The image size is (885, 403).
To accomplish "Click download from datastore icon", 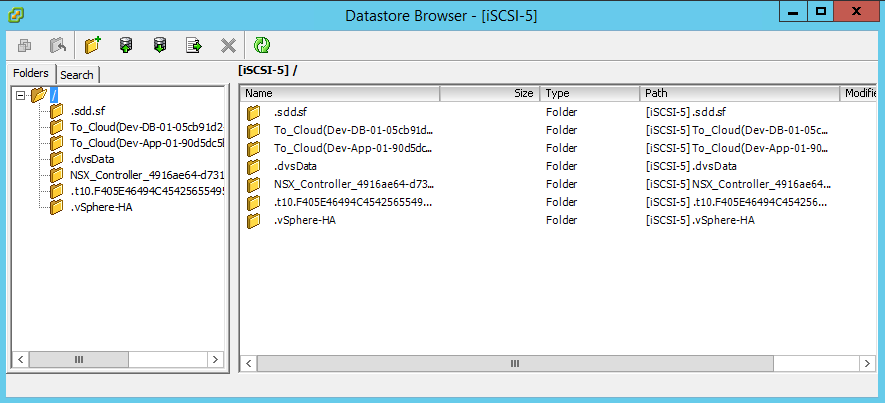I will (x=159, y=45).
